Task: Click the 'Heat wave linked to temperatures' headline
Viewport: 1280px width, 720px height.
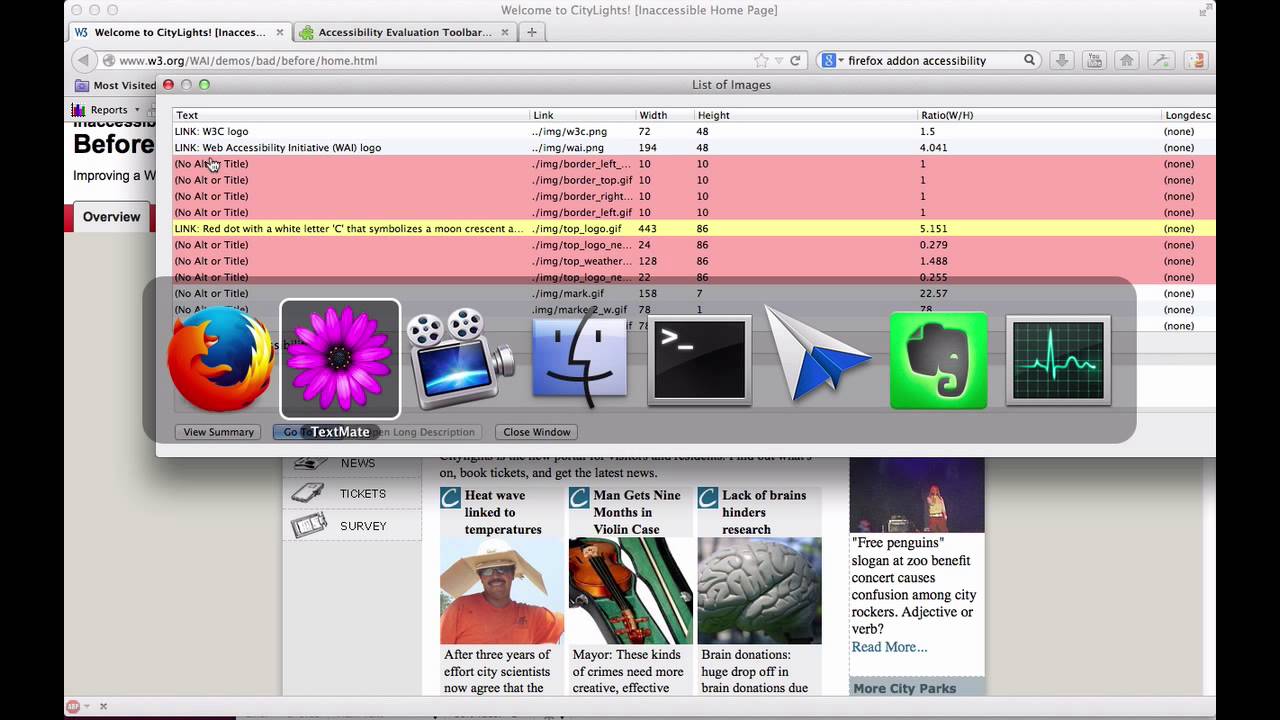Action: click(x=503, y=512)
